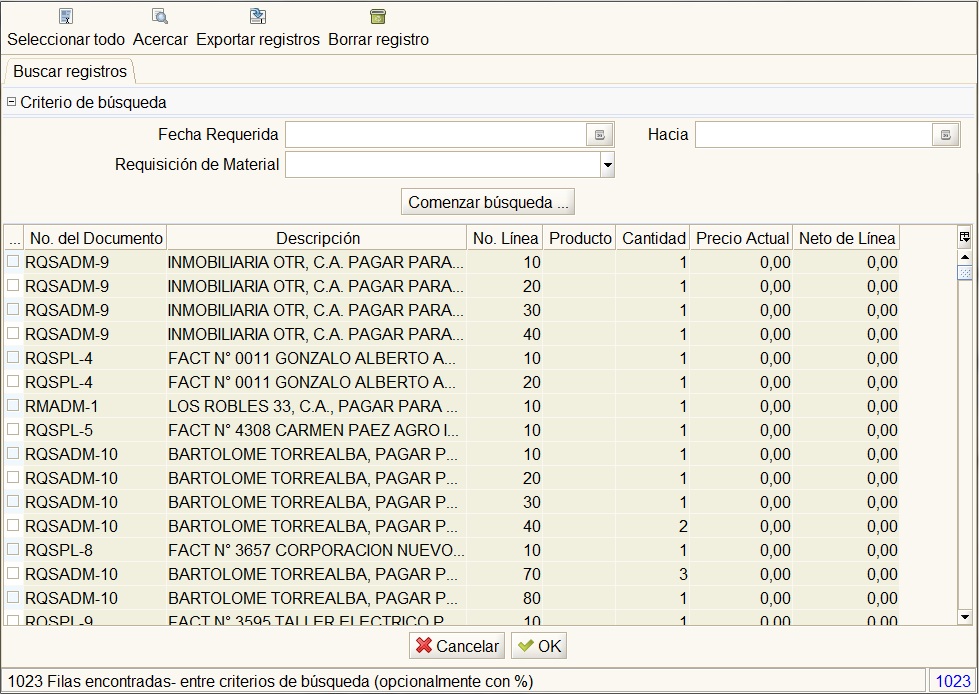Click quantity 2 in RQSADM-10 line 40
Viewport: 979px width, 694px height.
pyautogui.click(x=653, y=526)
